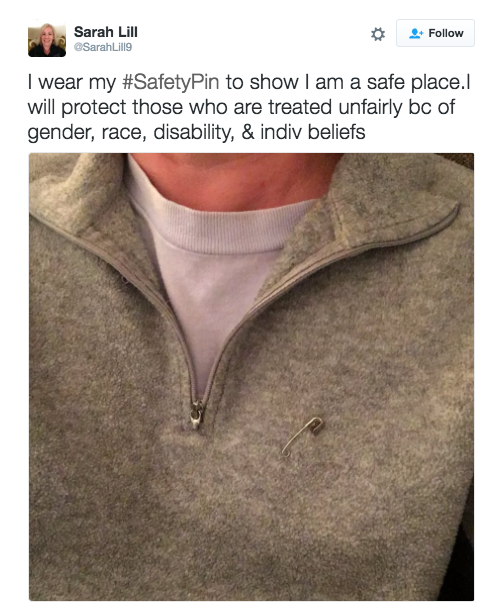Viewport: 503px width, 608px height.
Task: Click the word "Follow" label text
Action: pyautogui.click(x=446, y=33)
